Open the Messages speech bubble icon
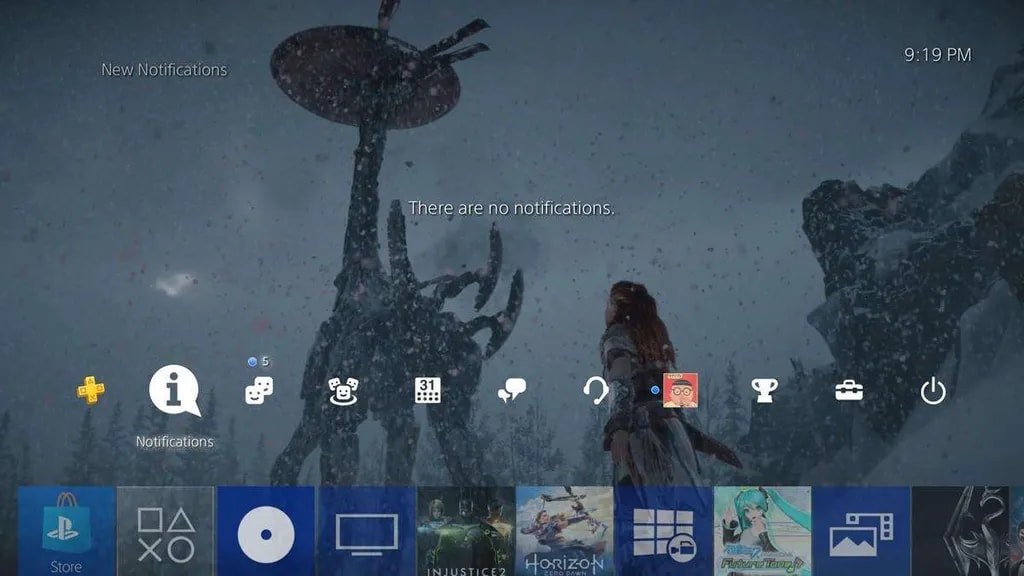Image resolution: width=1024 pixels, height=576 pixels. [x=512, y=392]
